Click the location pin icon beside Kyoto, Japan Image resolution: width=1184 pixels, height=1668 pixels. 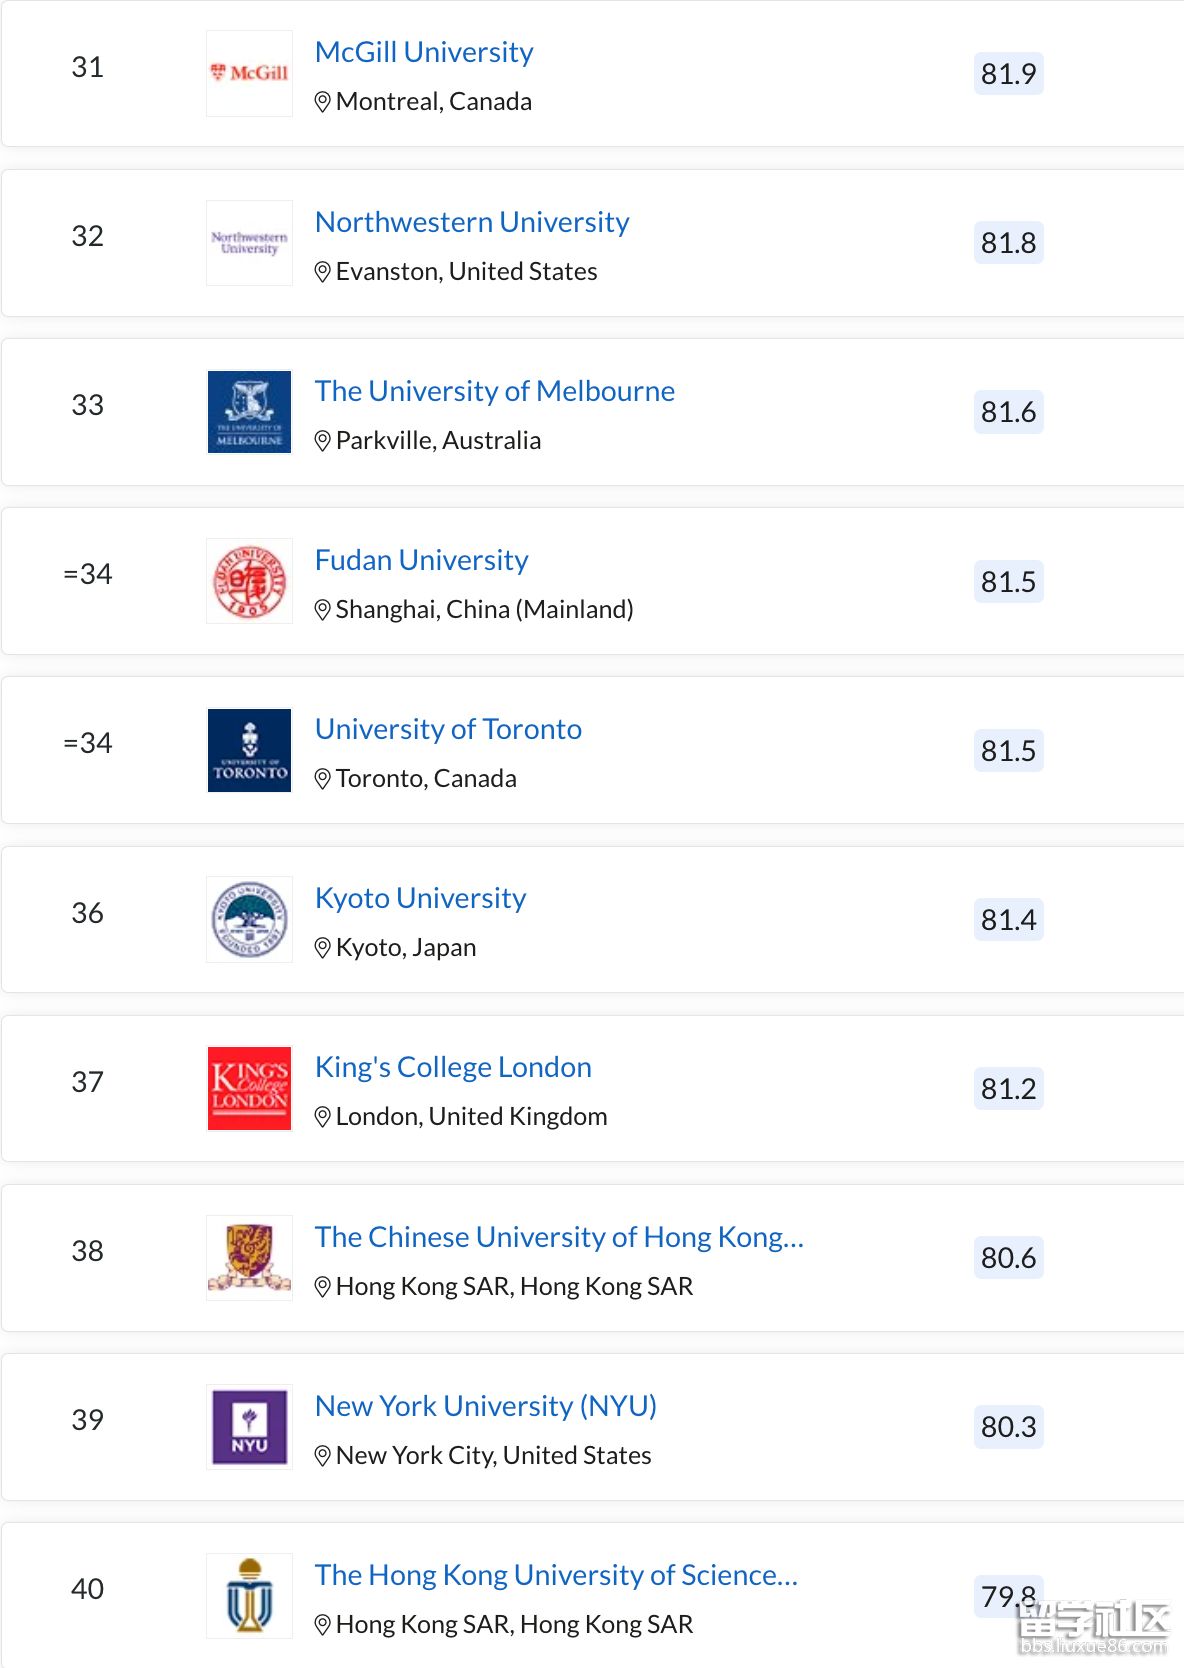coord(322,948)
